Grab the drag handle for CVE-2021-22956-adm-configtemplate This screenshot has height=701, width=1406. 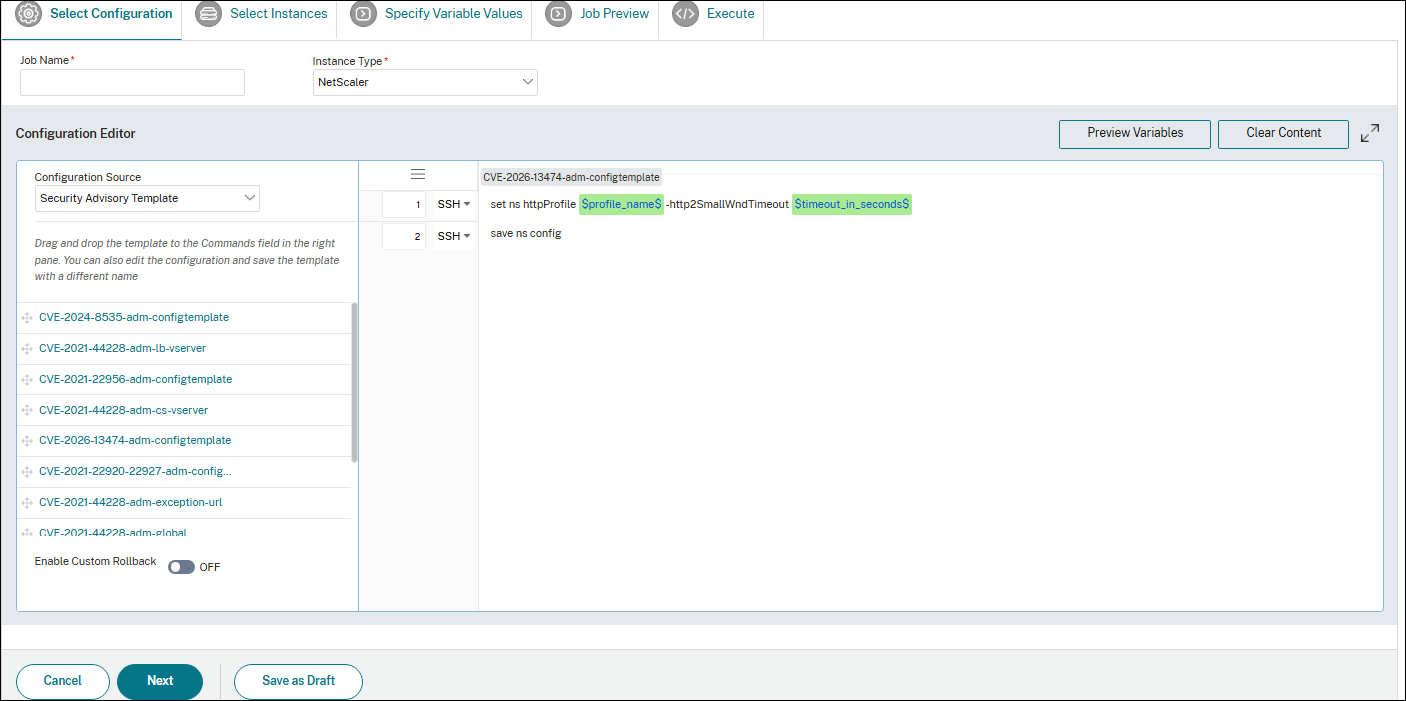27,380
